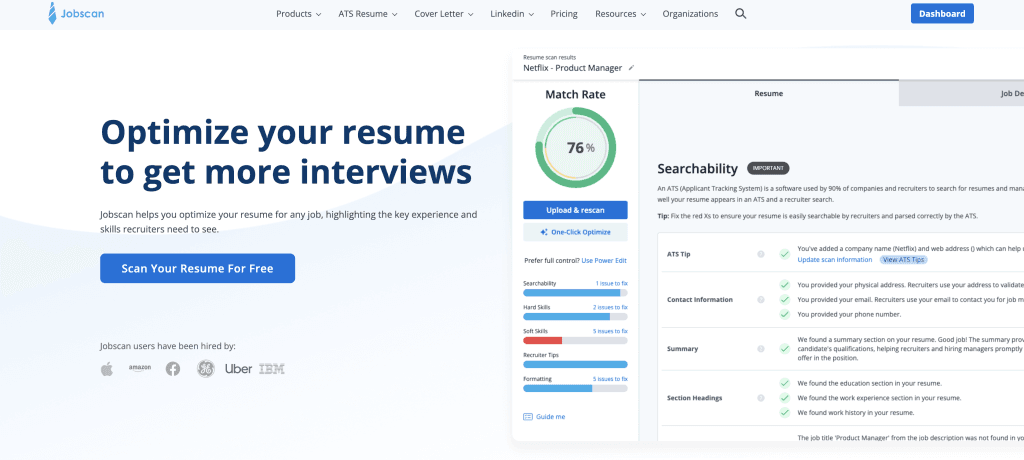Open the Organizations page
Screen dimensions: 1024x460
click(690, 14)
